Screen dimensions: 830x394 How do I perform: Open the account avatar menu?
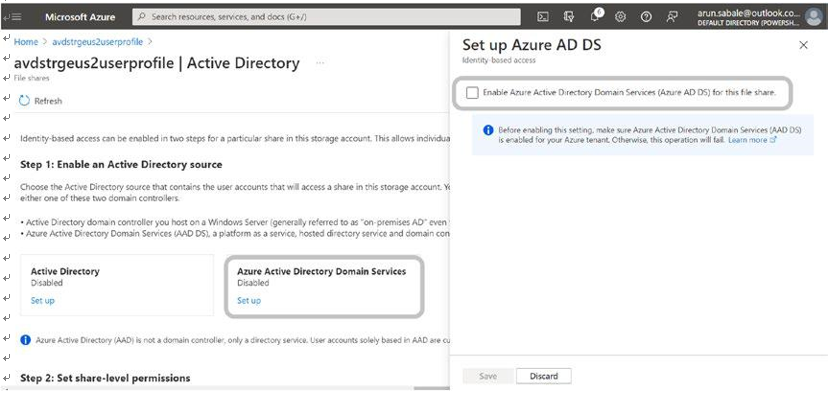[x=813, y=16]
